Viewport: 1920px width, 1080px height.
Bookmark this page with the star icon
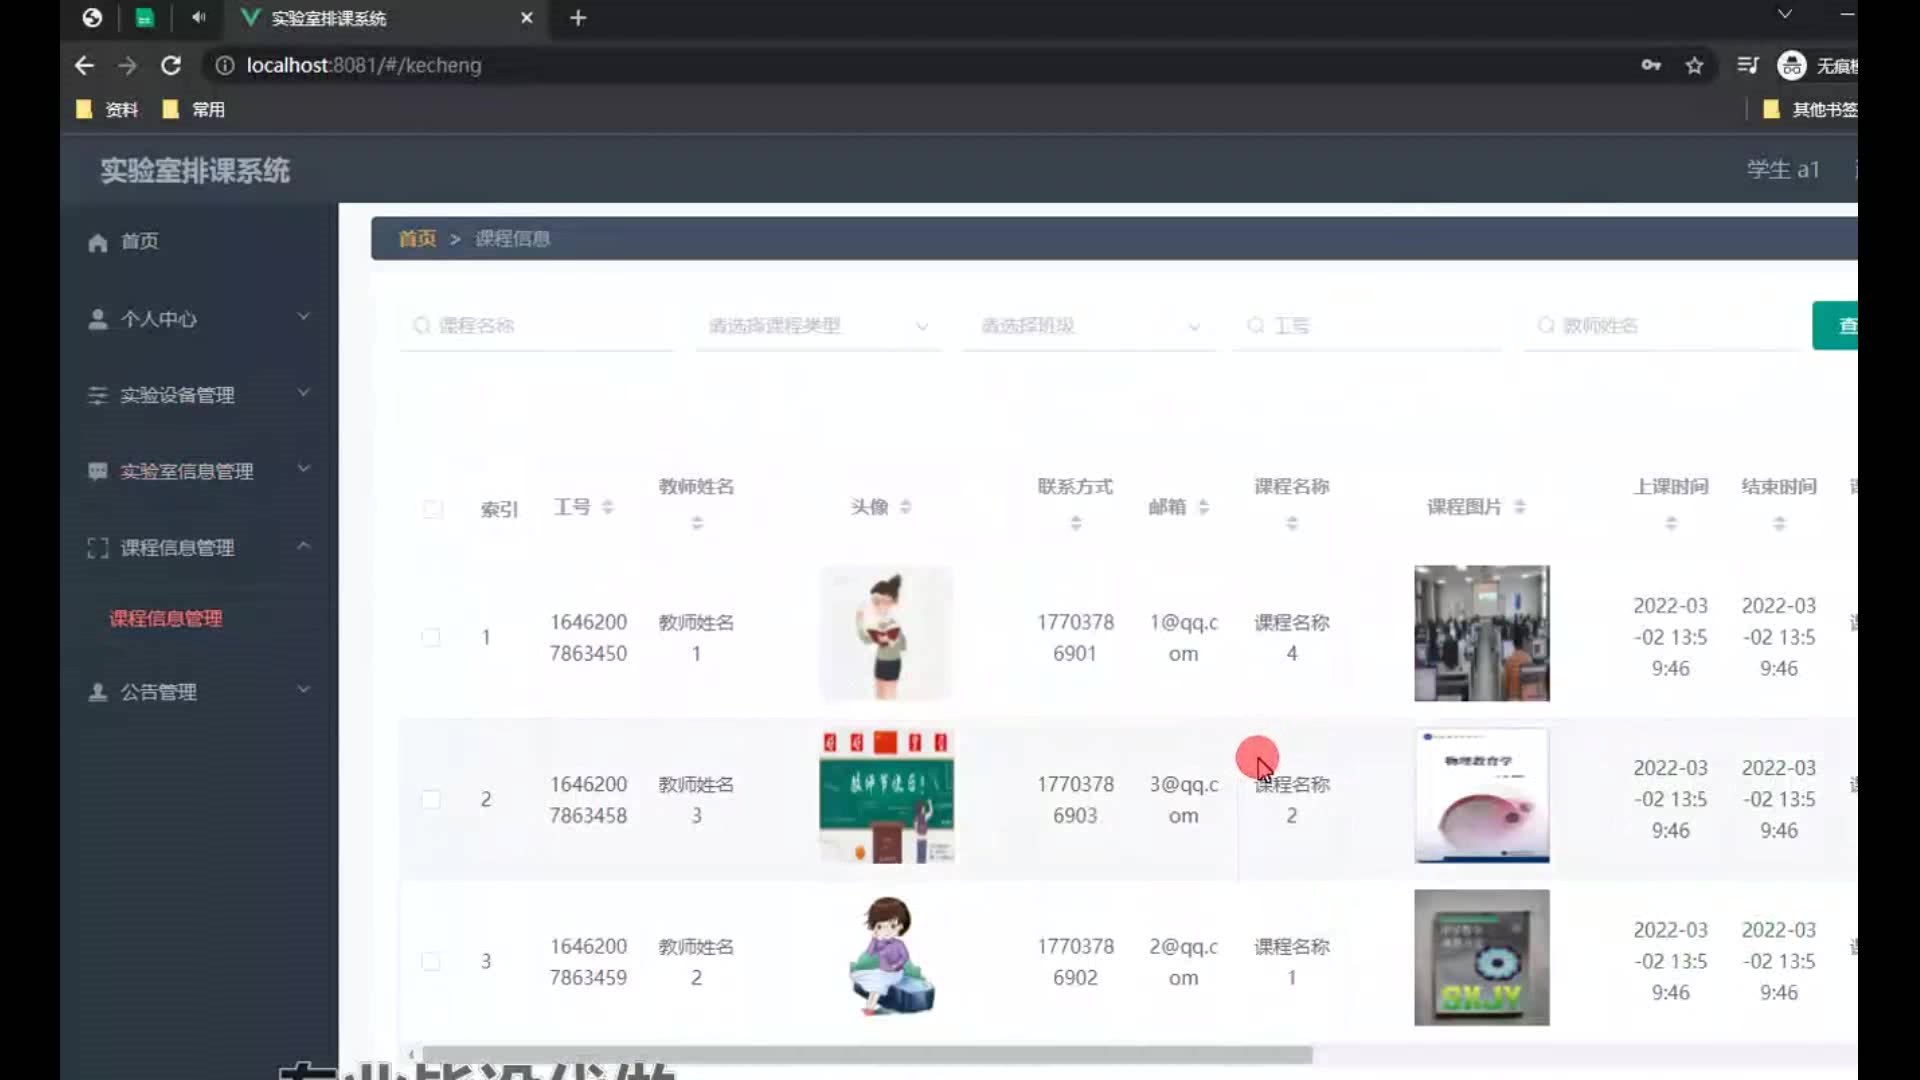pos(1694,66)
